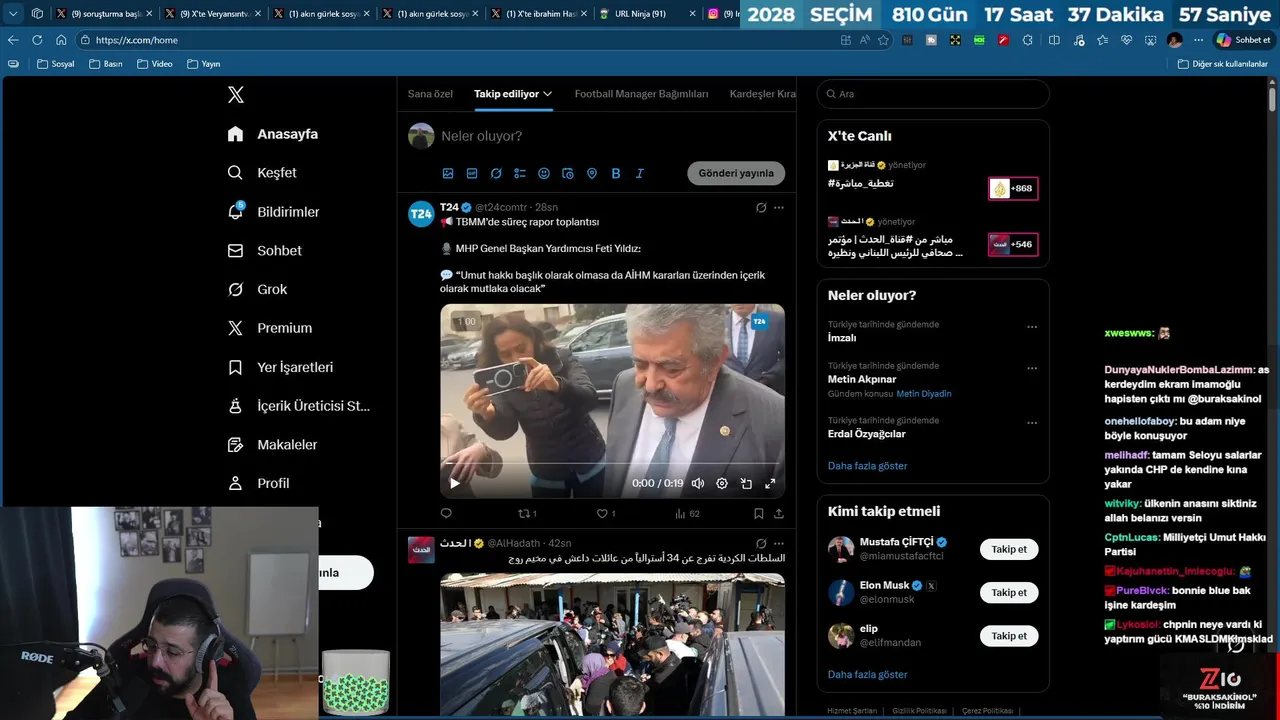
Task: Switch to Football Manager Bağımlıları tab
Action: coord(641,94)
